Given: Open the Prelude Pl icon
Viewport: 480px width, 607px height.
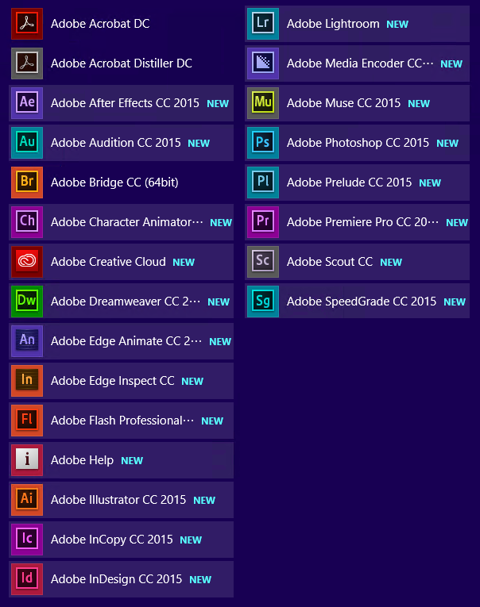Looking at the screenshot, I should point(263,182).
